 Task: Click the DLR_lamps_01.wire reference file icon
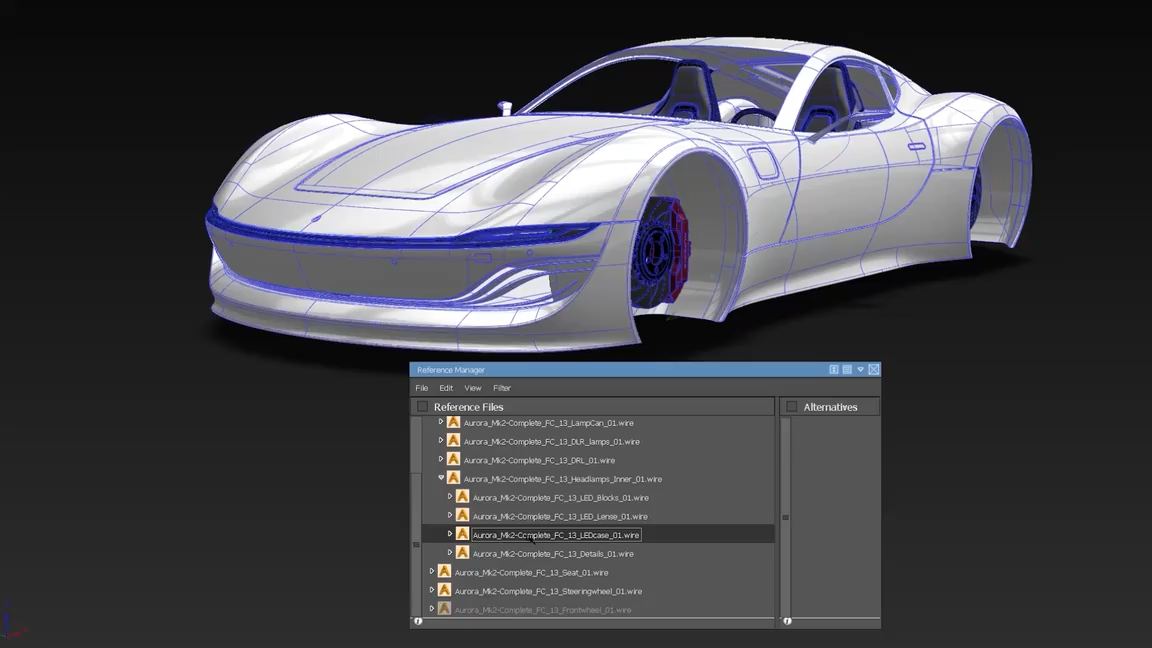(x=453, y=441)
